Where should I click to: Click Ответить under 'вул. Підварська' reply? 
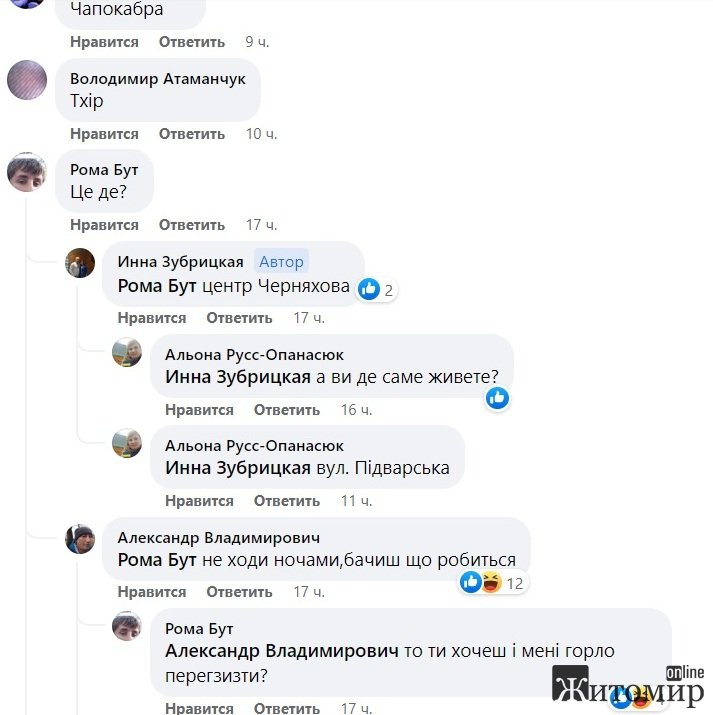coord(287,501)
